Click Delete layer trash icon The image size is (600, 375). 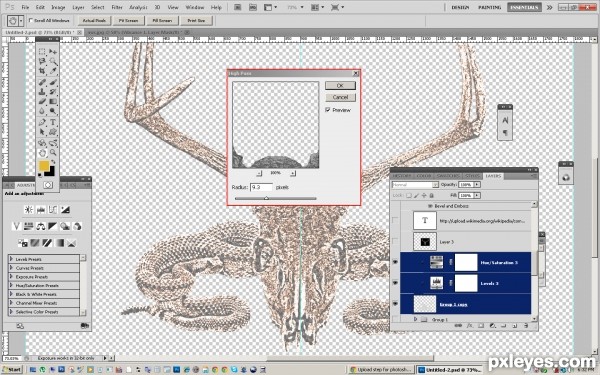(x=526, y=326)
